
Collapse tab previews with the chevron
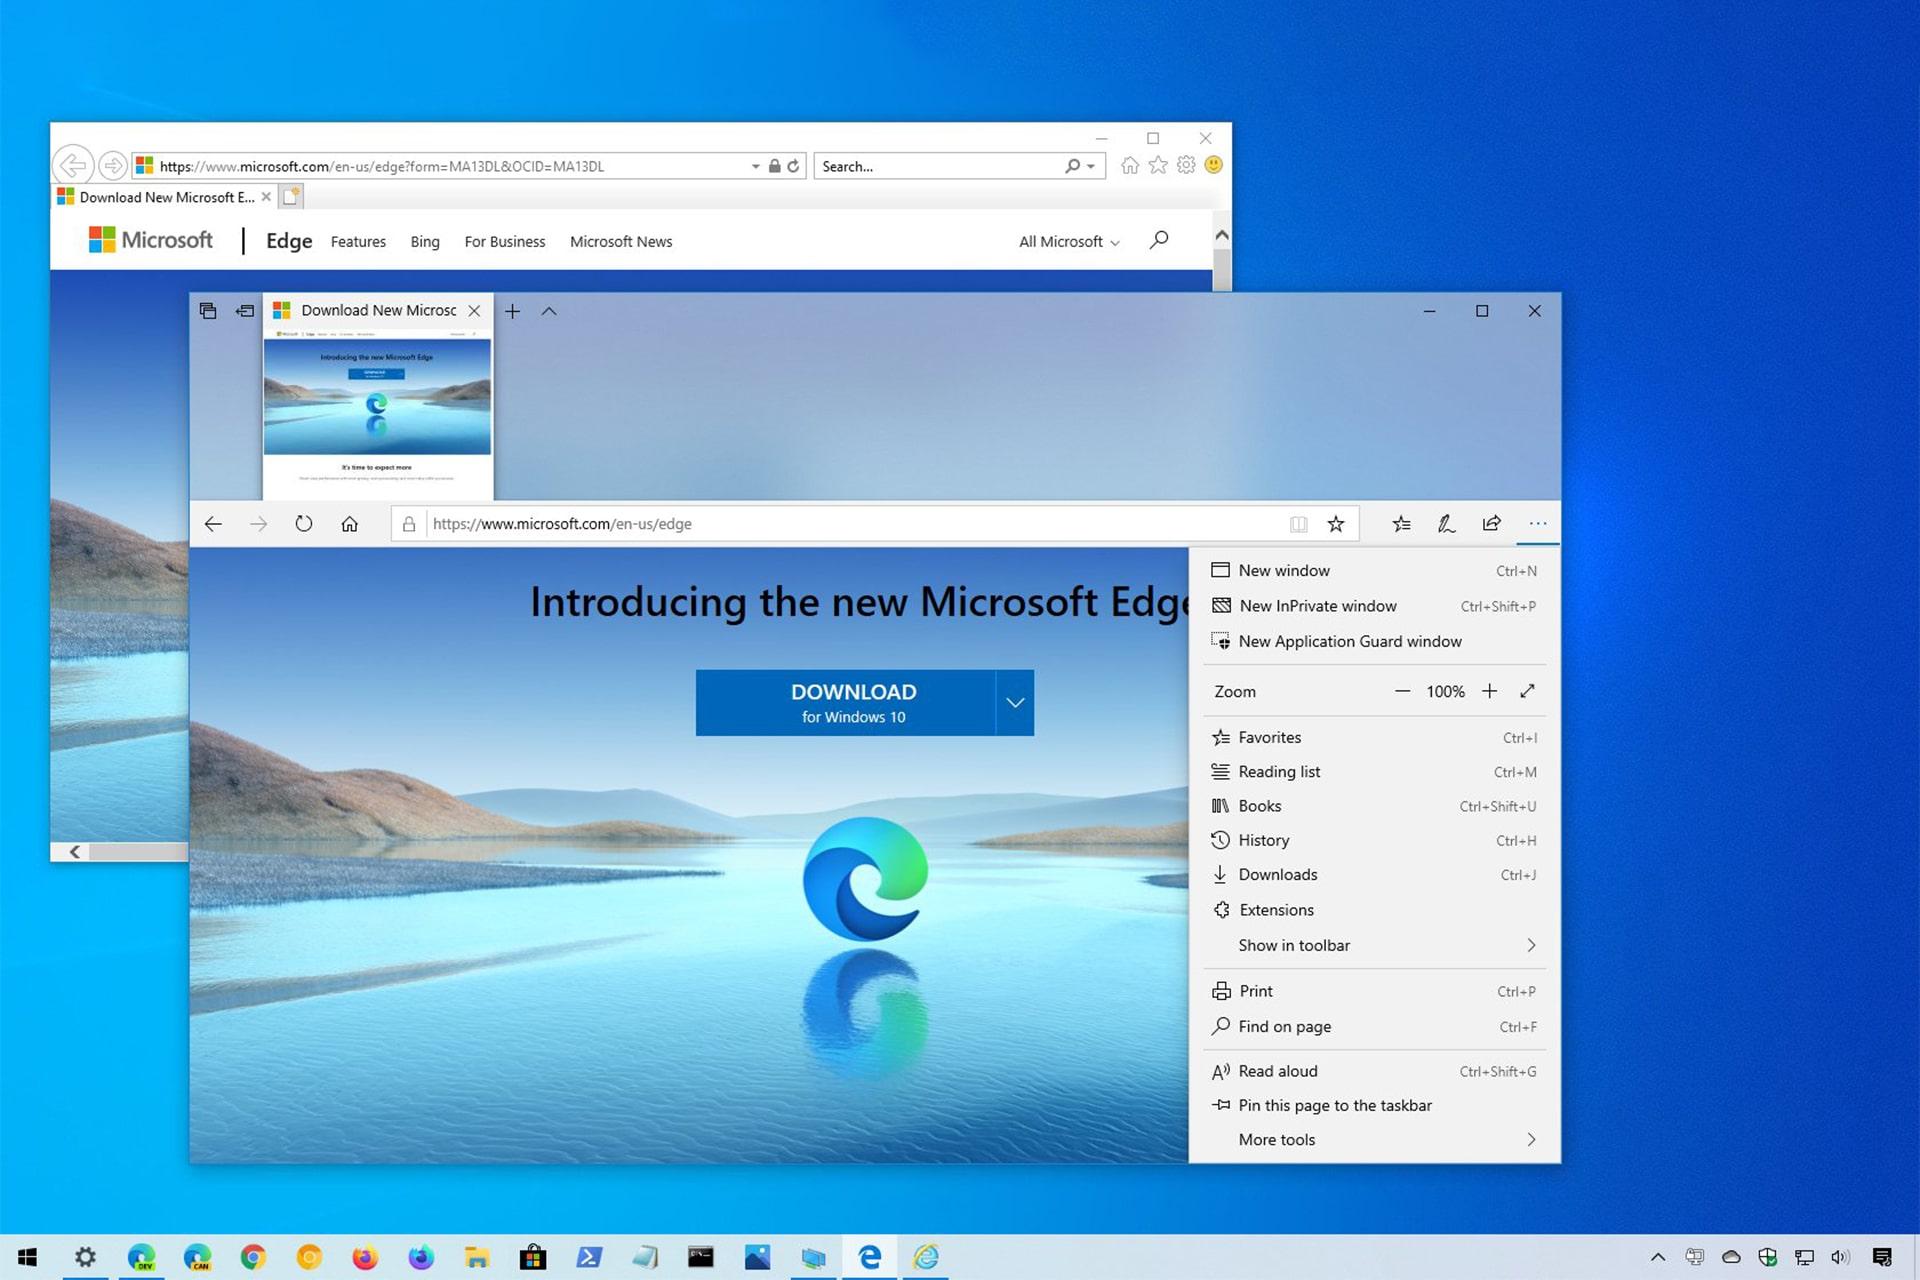click(549, 311)
